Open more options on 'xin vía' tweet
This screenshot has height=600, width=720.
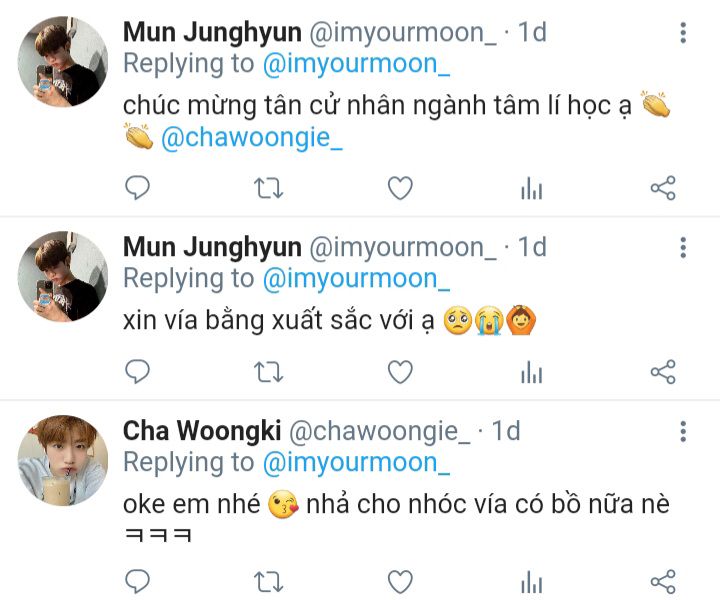tap(683, 247)
